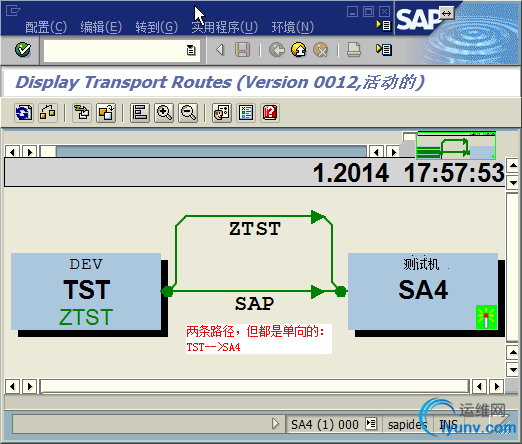
Task: Open the 配置(C) menu
Action: point(46,27)
